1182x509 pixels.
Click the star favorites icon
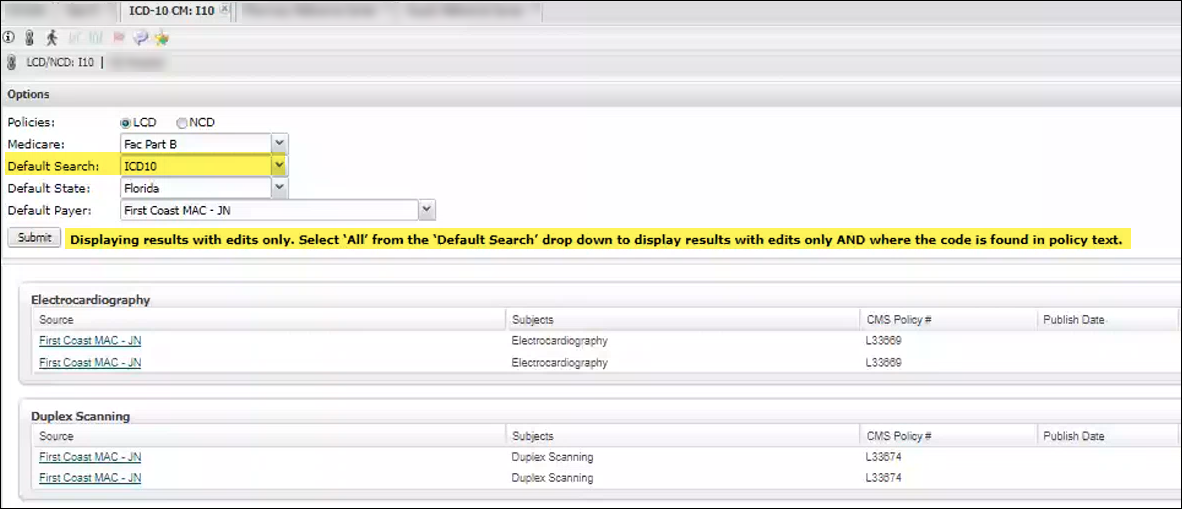161,38
